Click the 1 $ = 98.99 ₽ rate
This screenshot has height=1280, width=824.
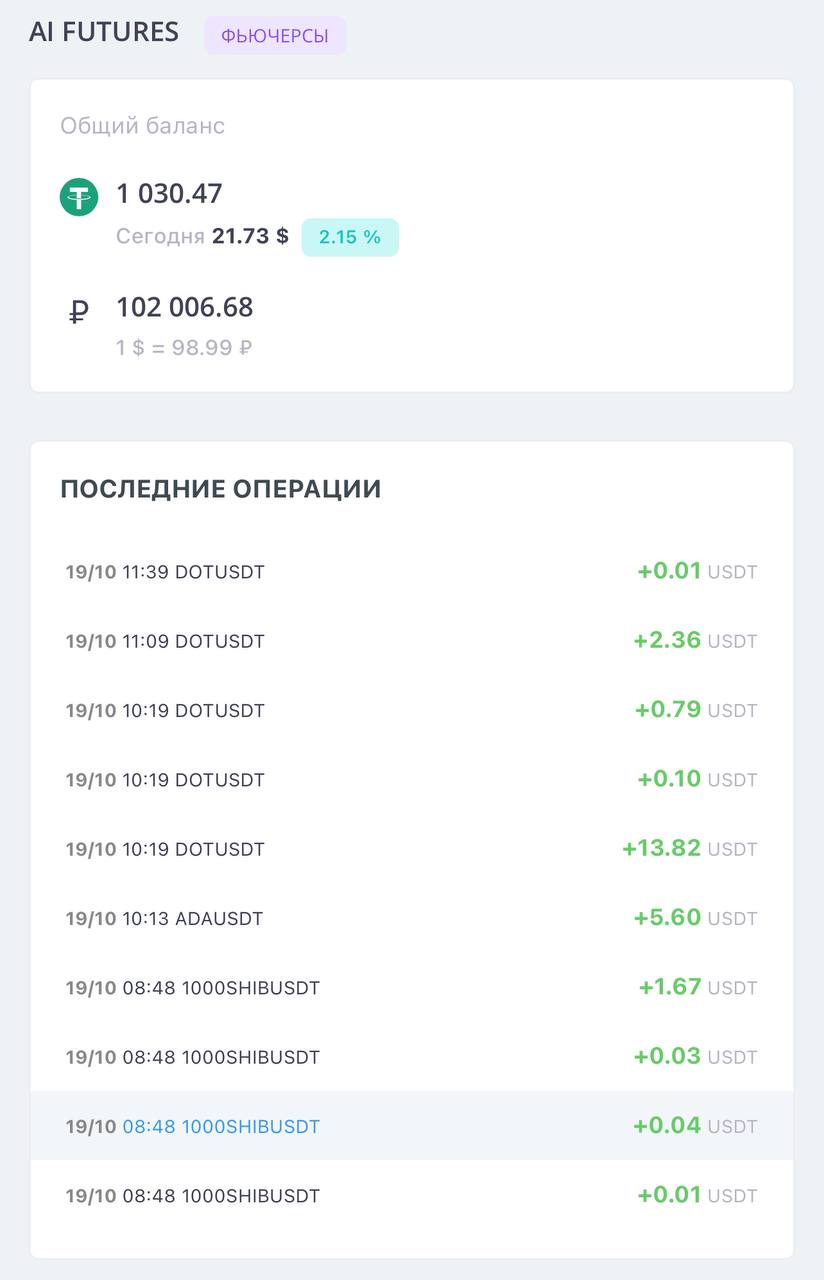184,348
